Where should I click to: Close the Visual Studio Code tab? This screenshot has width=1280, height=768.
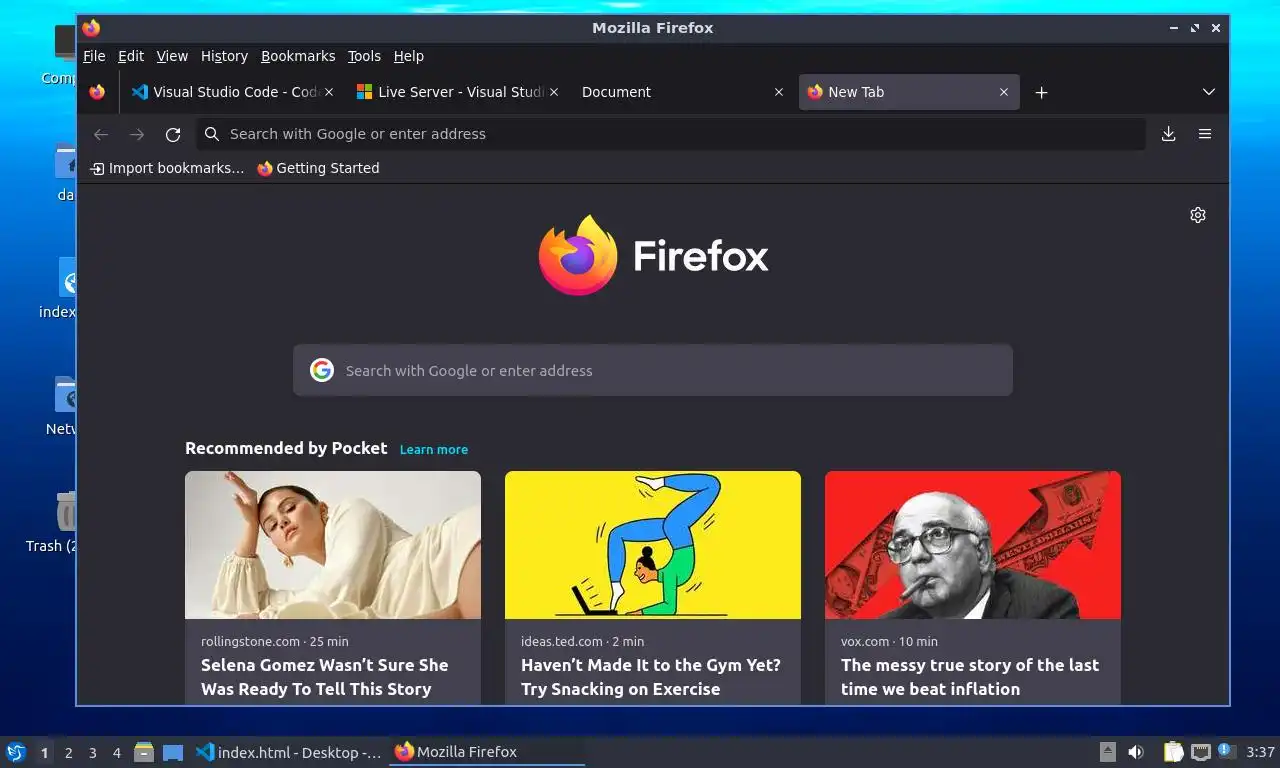pyautogui.click(x=329, y=92)
